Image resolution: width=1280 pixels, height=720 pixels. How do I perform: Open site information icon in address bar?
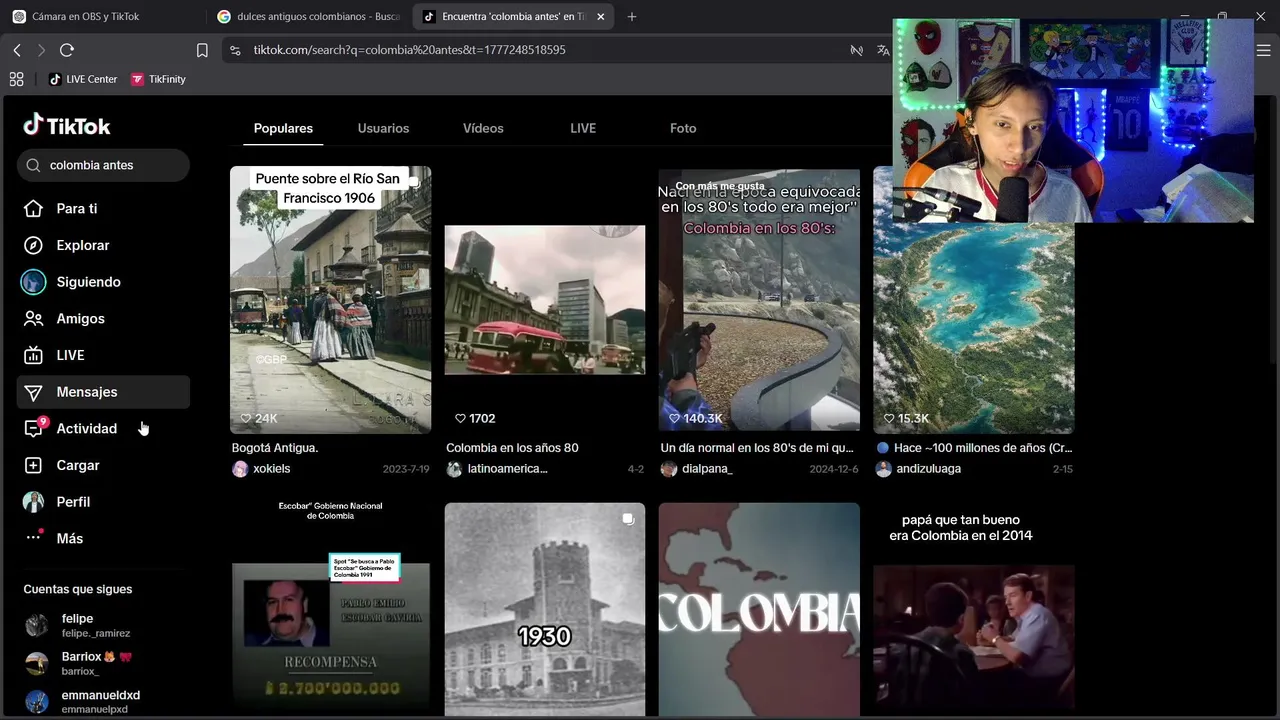pyautogui.click(x=235, y=50)
